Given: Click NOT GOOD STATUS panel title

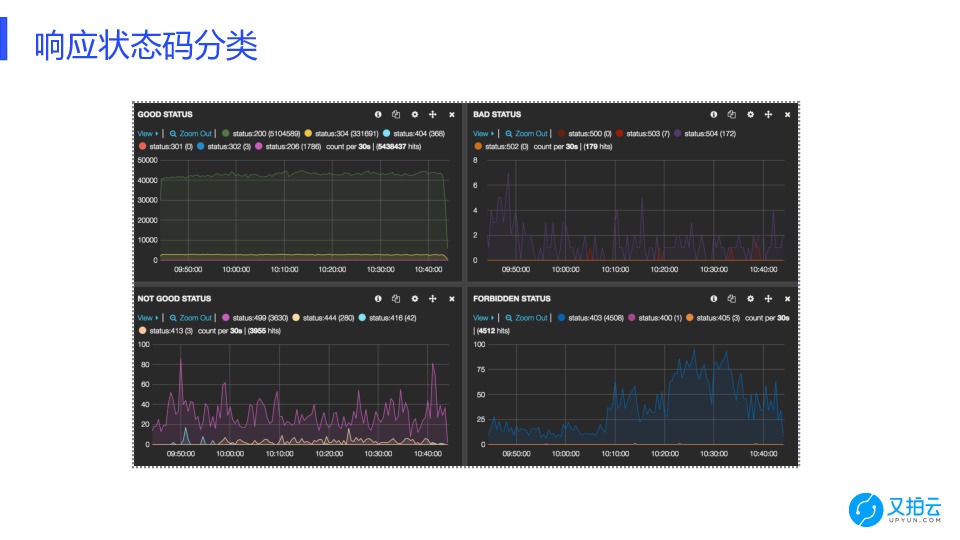Looking at the screenshot, I should click(x=174, y=299).
